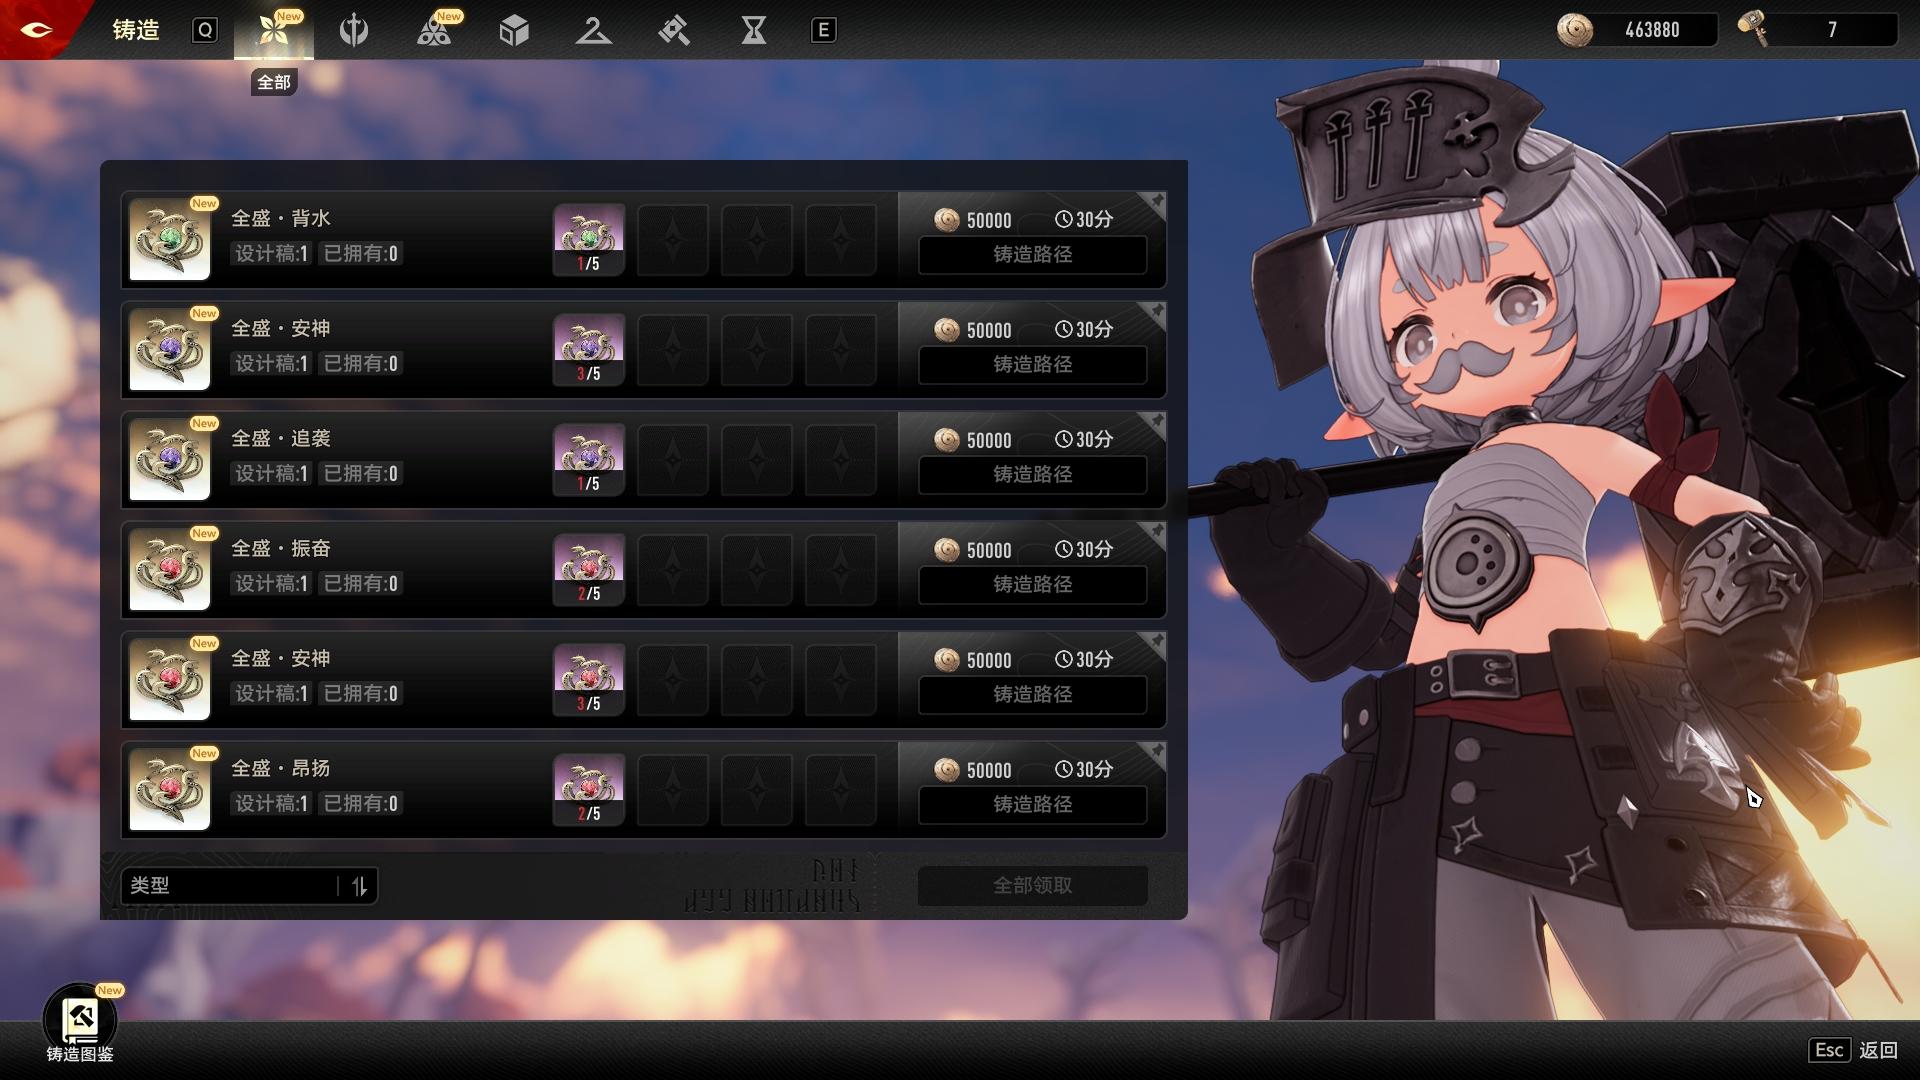1920x1080 pixels.
Task: Open the hourglass in-progress tab
Action: (754, 30)
